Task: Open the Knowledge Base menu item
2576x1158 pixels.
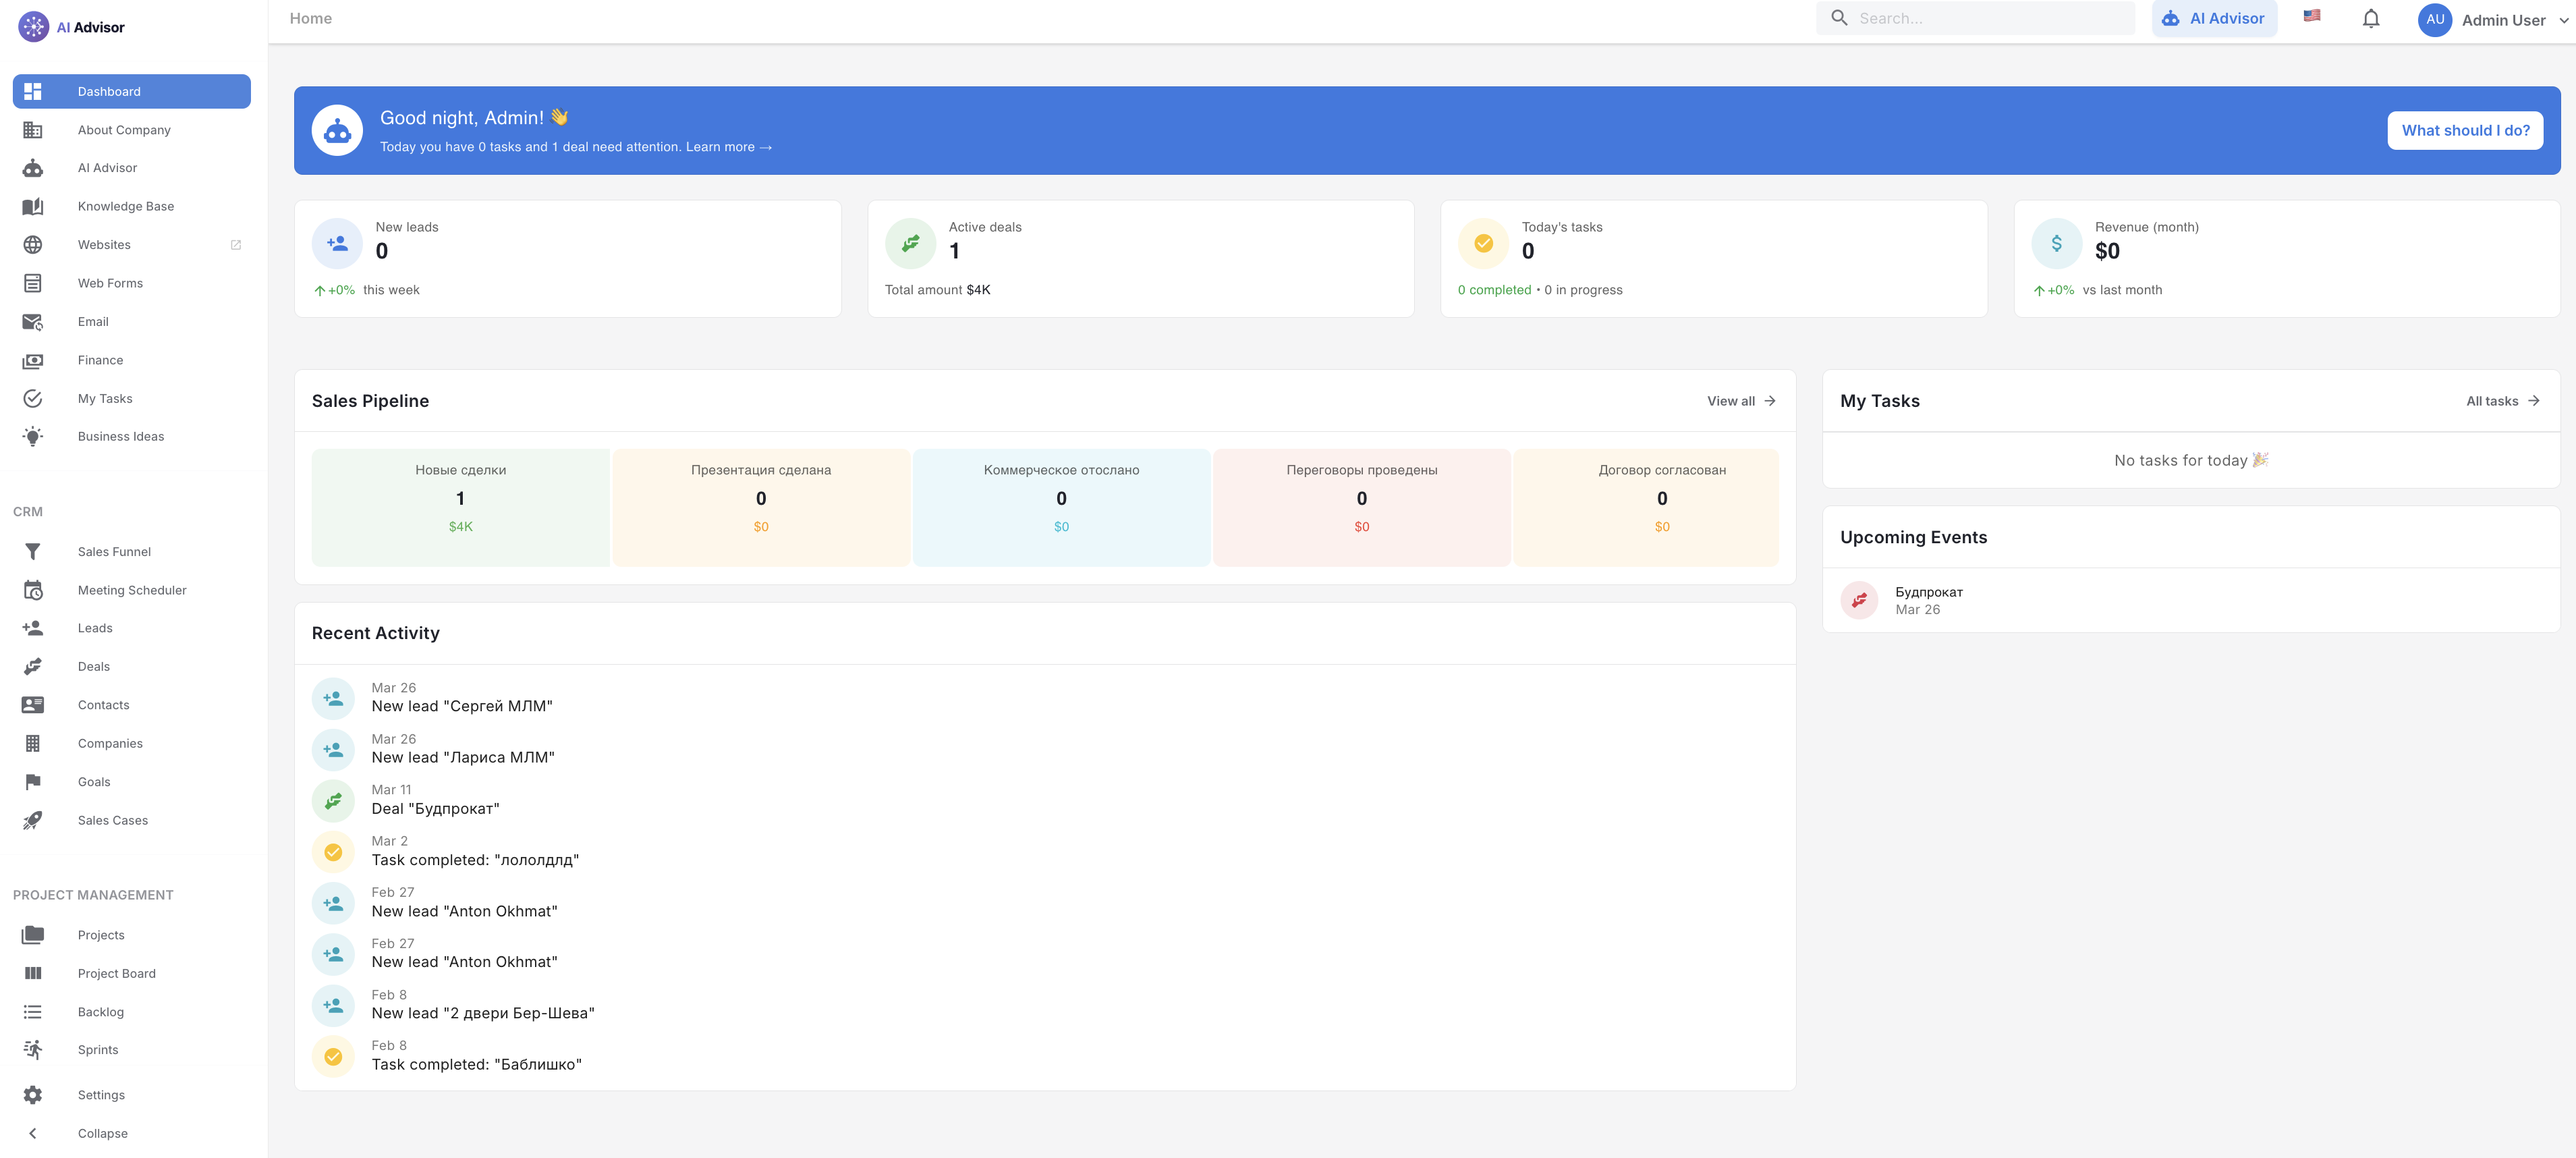Action: click(x=132, y=206)
